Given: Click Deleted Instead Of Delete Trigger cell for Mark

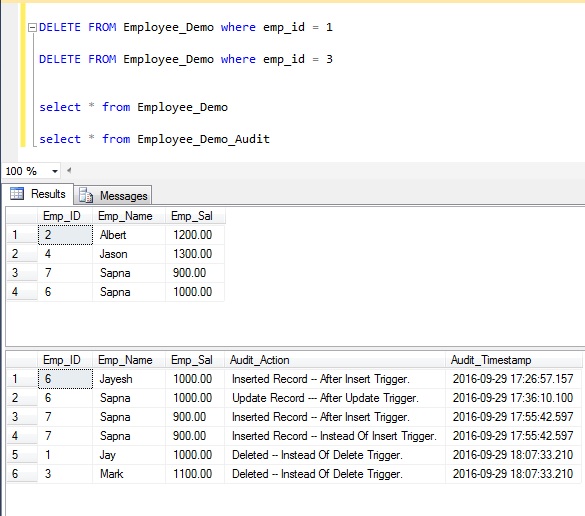Looking at the screenshot, I should [x=335, y=474].
